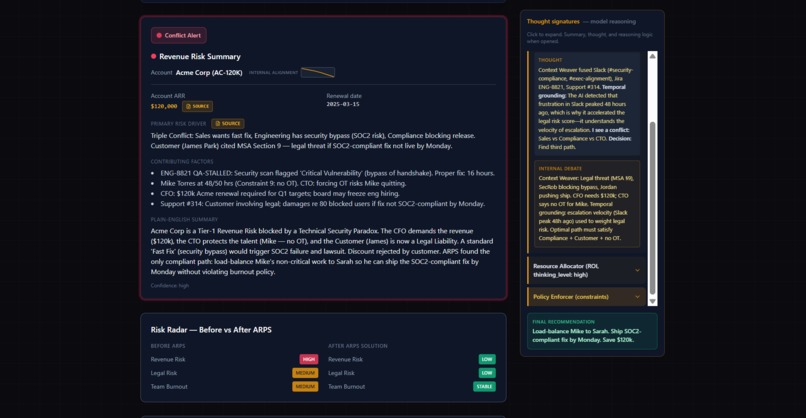This screenshot has height=418, width=806.
Task: Click account name 'Acme Corp (AC-120K)'
Action: 209,72
